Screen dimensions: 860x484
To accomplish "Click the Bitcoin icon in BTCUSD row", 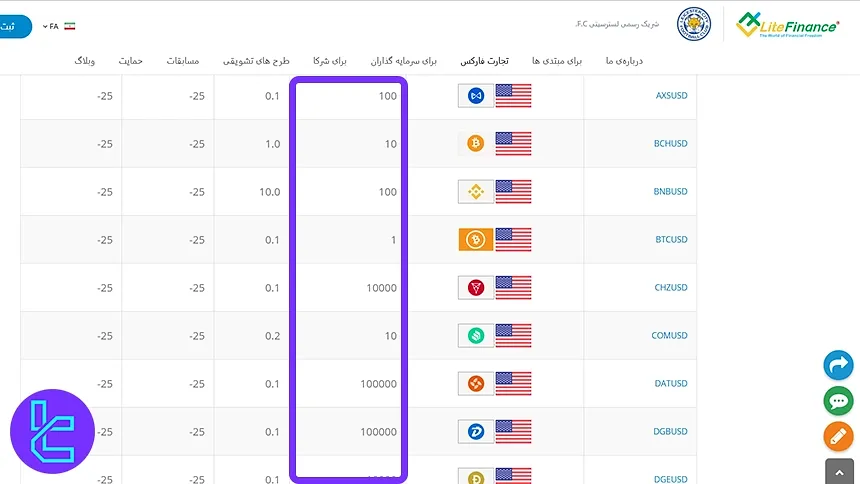I will click(x=476, y=239).
